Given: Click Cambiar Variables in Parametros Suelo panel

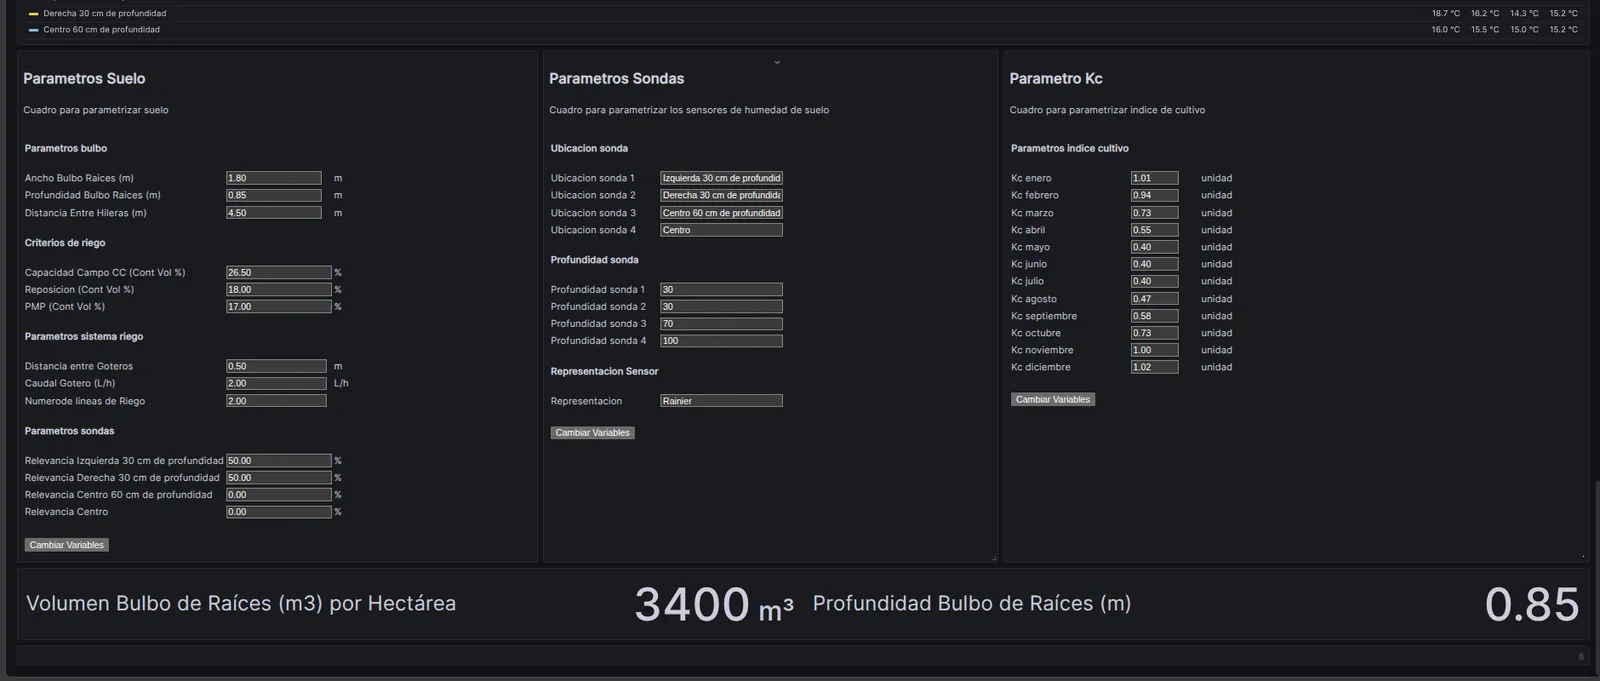Looking at the screenshot, I should click(x=67, y=545).
